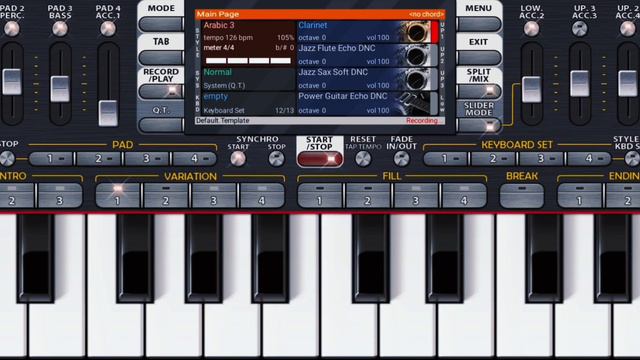The height and width of the screenshot is (360, 640).
Task: Click the tempo 126 bpm value
Action: (228, 38)
